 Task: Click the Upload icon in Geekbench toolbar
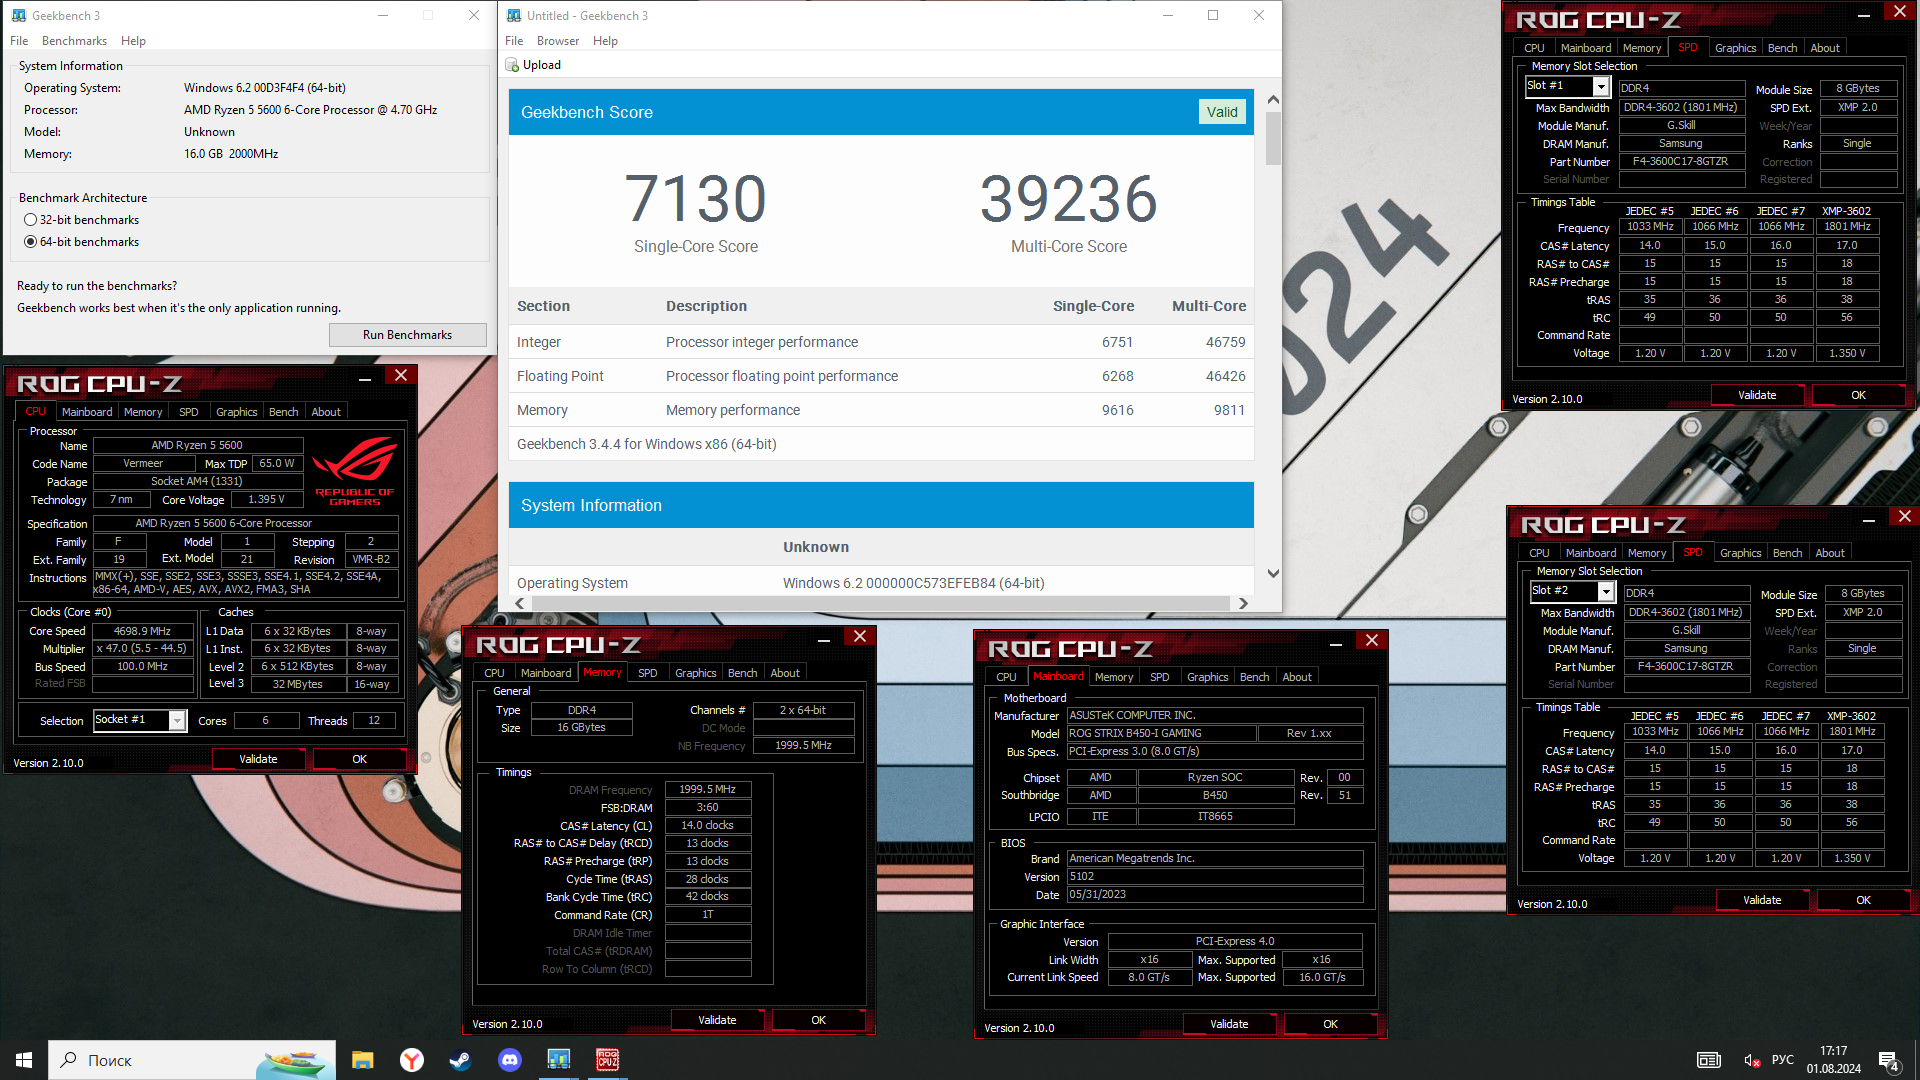click(512, 65)
